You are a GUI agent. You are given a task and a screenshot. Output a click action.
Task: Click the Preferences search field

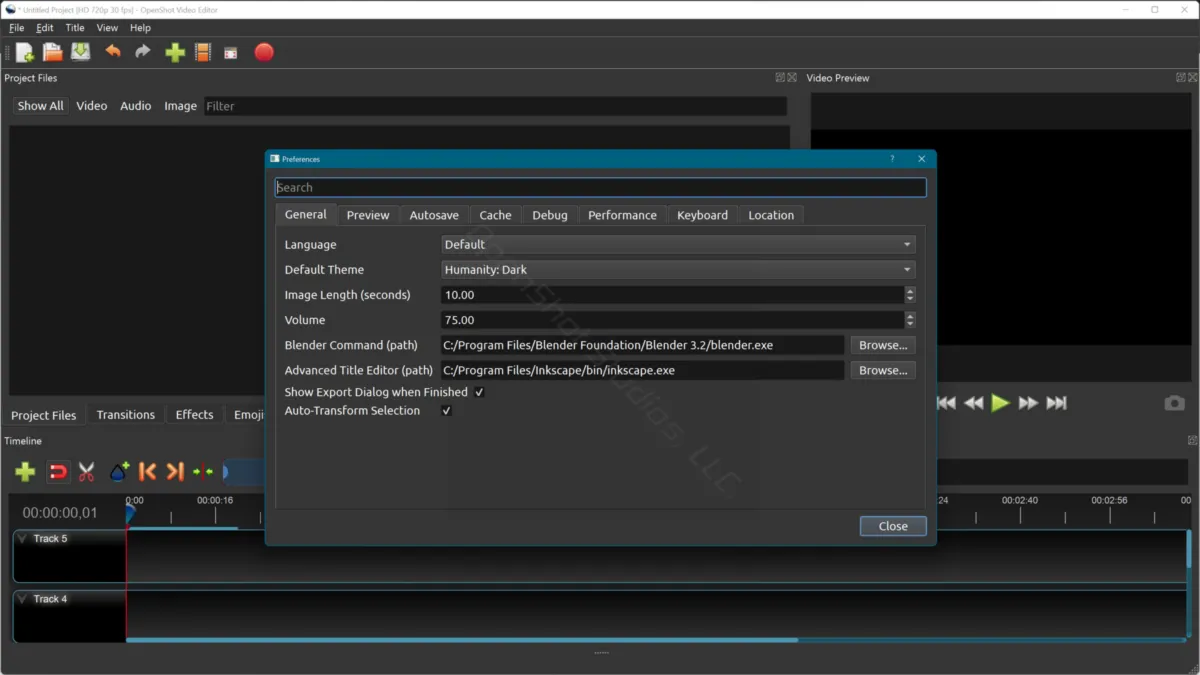tap(600, 187)
